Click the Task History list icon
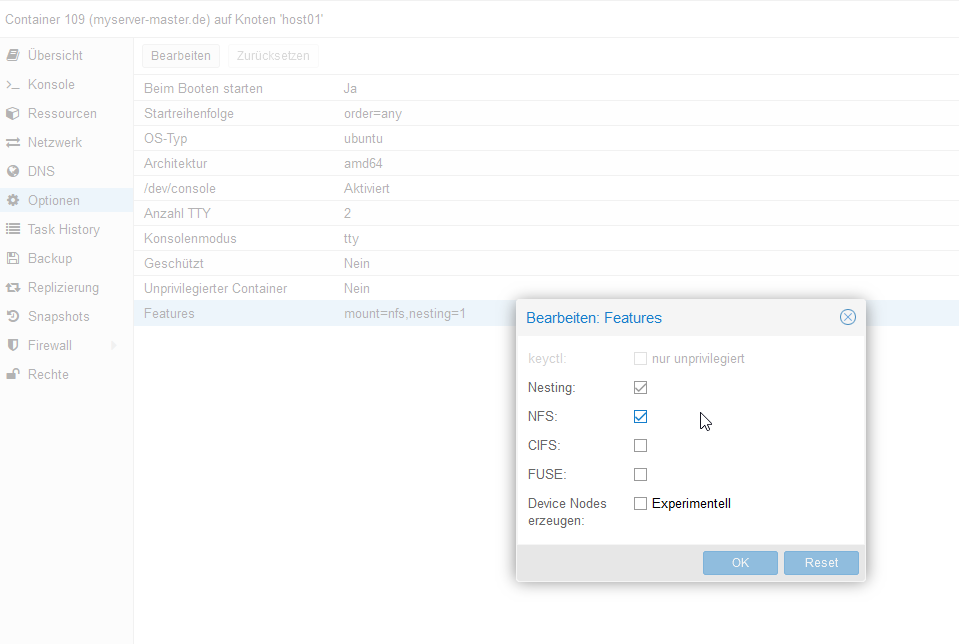This screenshot has width=959, height=644. pos(13,229)
